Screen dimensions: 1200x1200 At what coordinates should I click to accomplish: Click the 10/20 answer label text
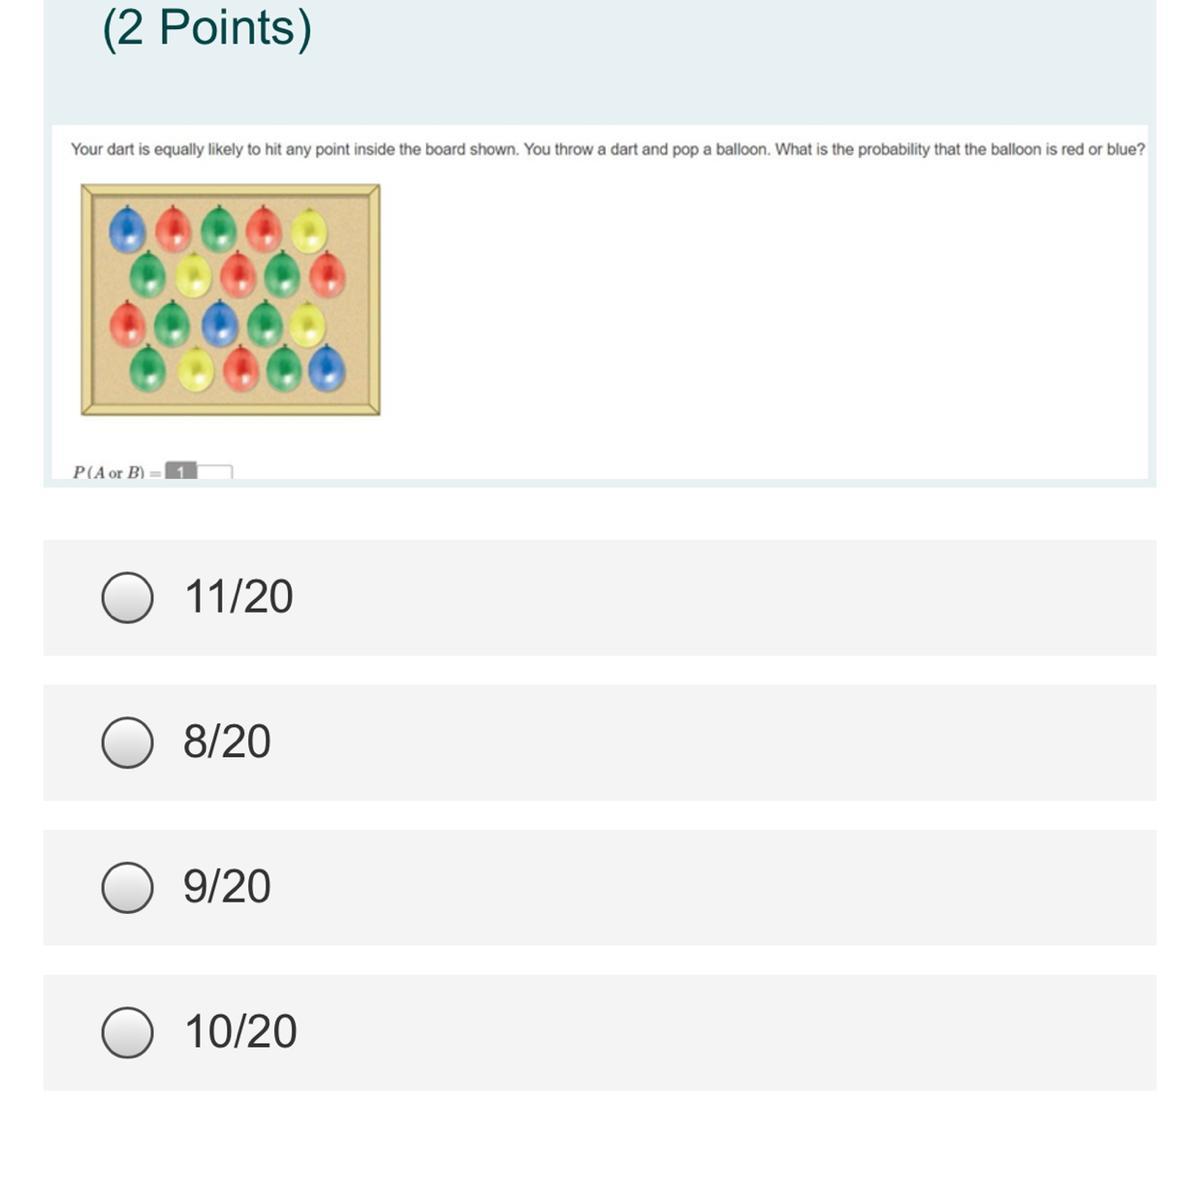[x=241, y=1032]
